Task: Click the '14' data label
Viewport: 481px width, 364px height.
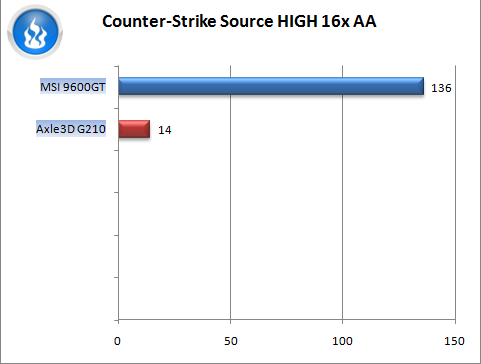Action: click(x=165, y=130)
